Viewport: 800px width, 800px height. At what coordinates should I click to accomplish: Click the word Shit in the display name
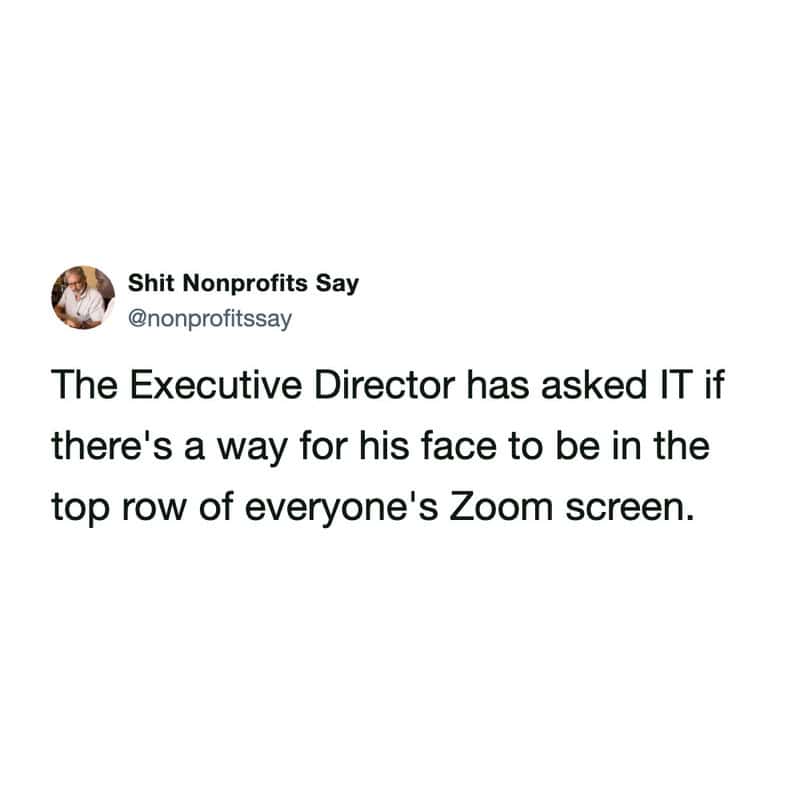tap(152, 283)
